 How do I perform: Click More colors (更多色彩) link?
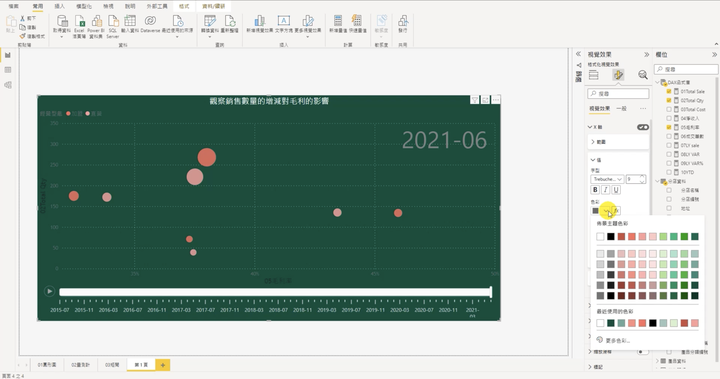[x=617, y=341]
